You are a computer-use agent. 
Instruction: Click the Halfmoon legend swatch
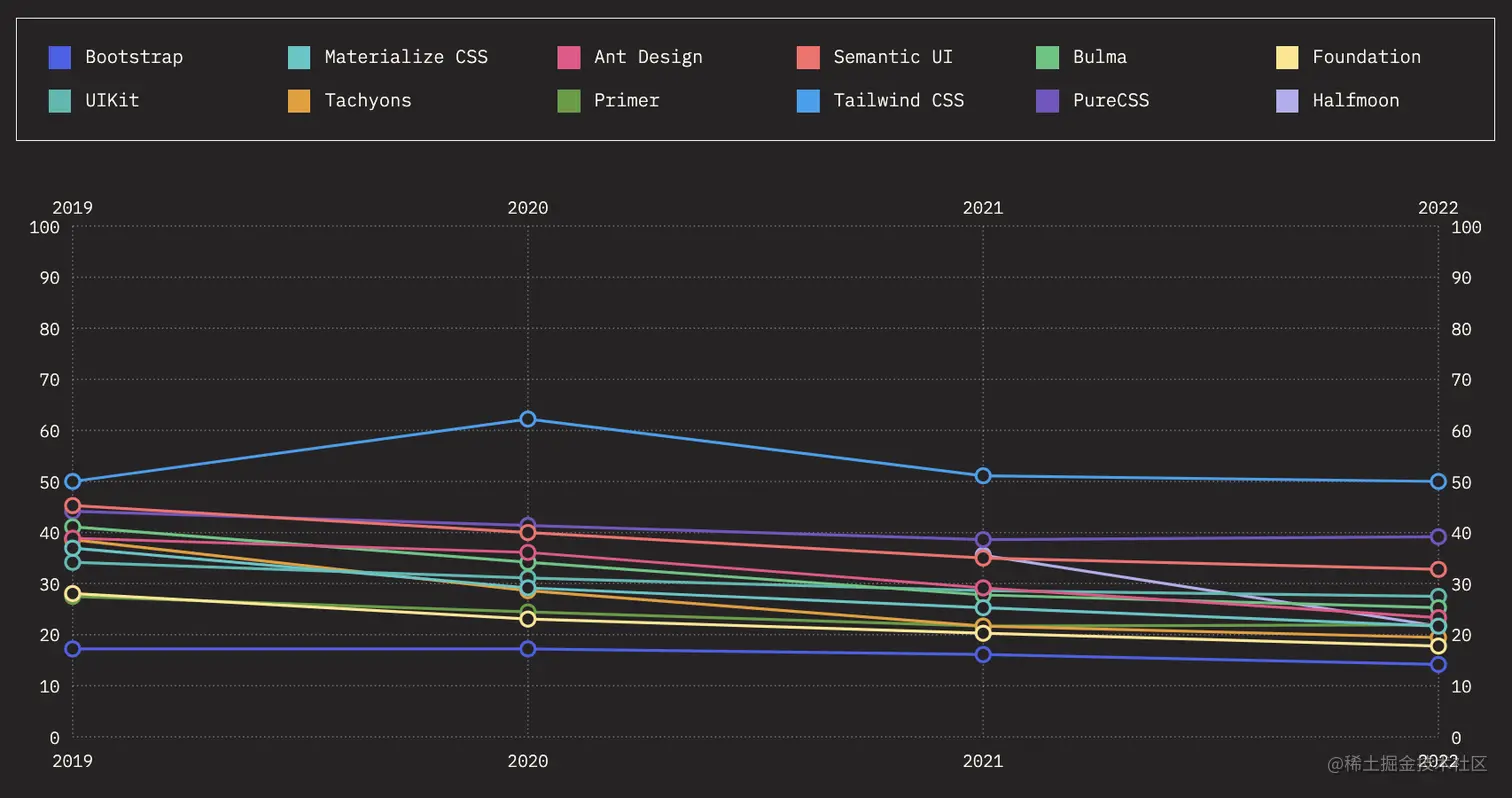tap(1287, 100)
